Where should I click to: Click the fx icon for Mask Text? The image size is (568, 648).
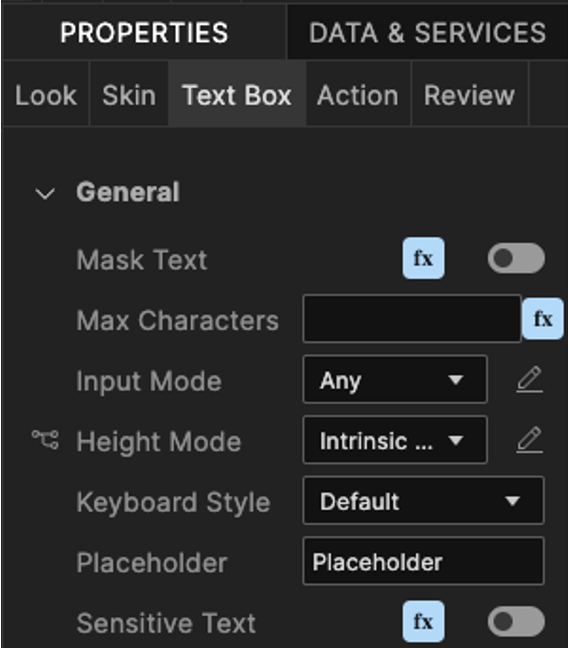423,258
